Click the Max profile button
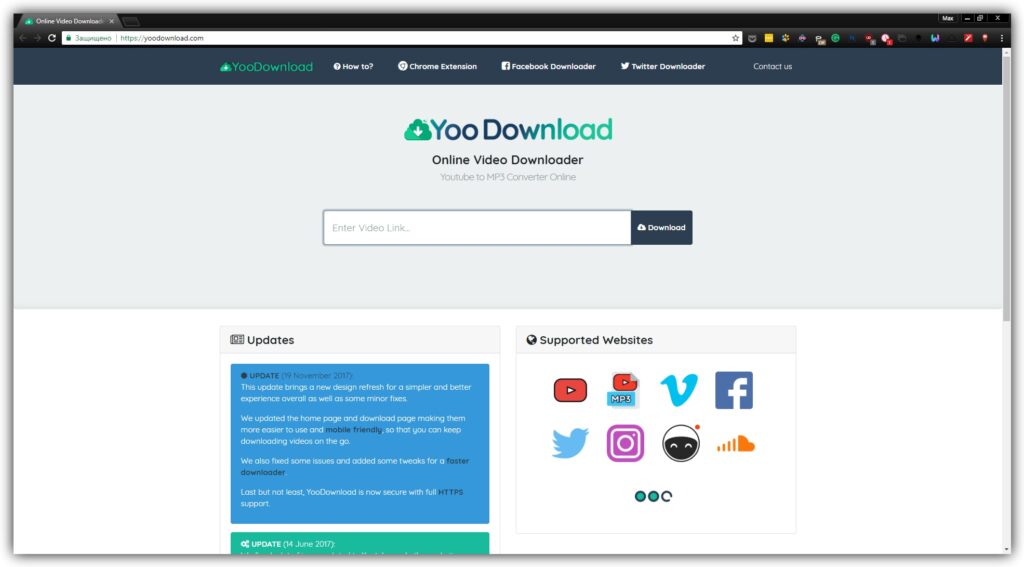This screenshot has height=567, width=1024. pos(948,18)
